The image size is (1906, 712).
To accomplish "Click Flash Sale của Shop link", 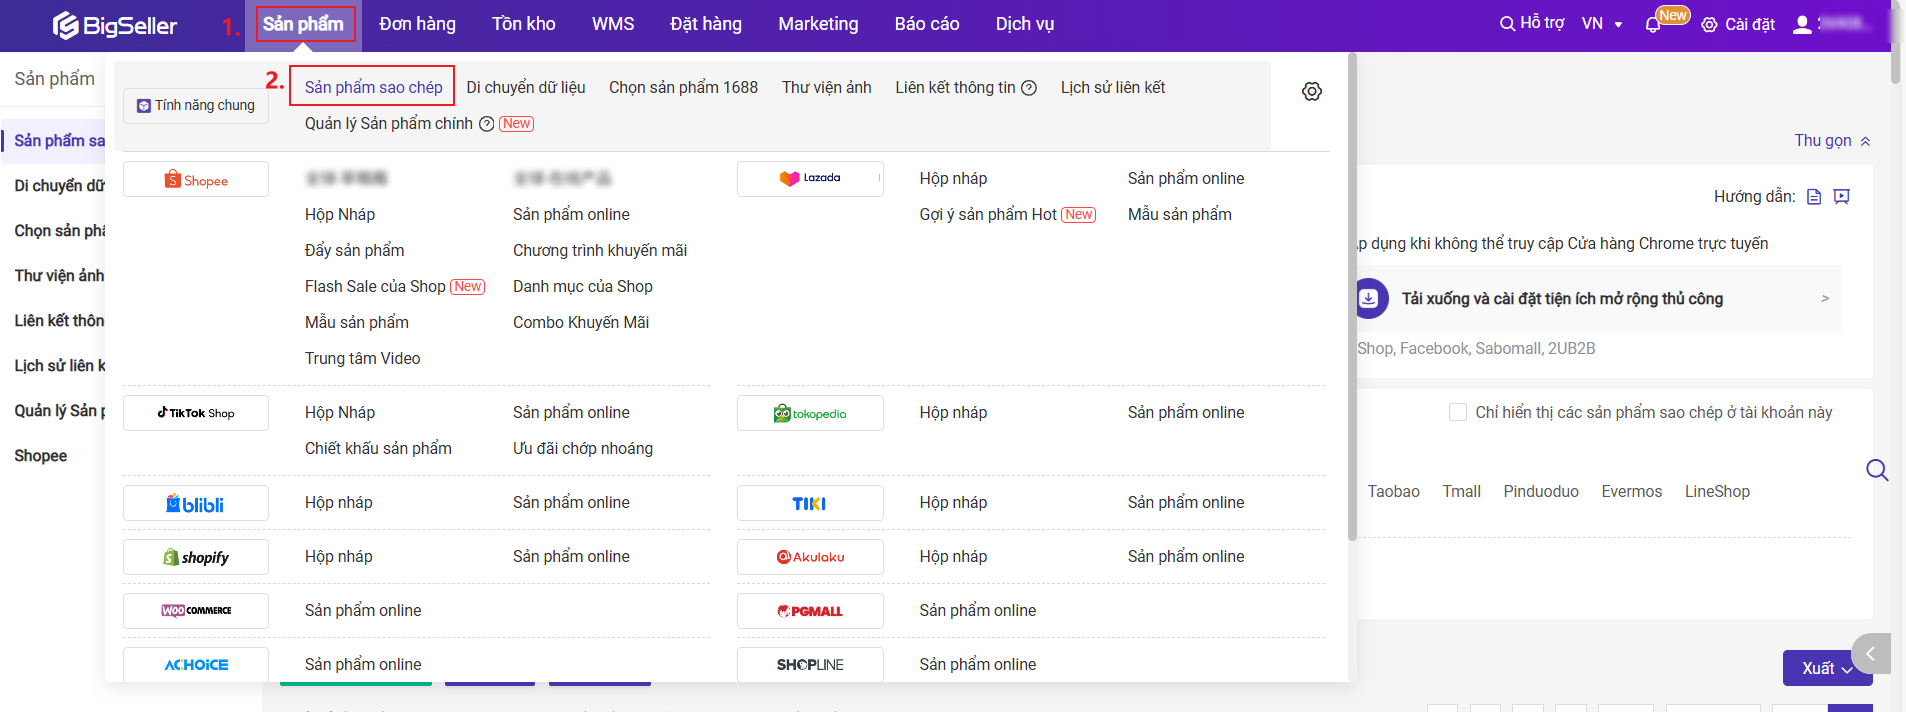I will click(x=375, y=287).
